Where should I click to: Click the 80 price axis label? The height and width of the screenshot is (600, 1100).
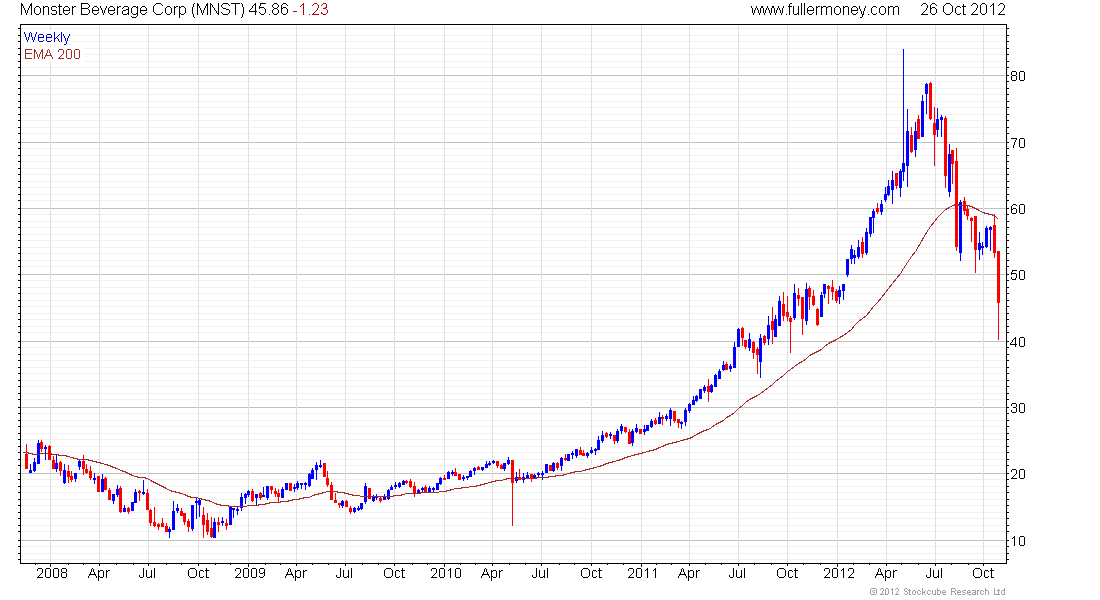(1017, 76)
